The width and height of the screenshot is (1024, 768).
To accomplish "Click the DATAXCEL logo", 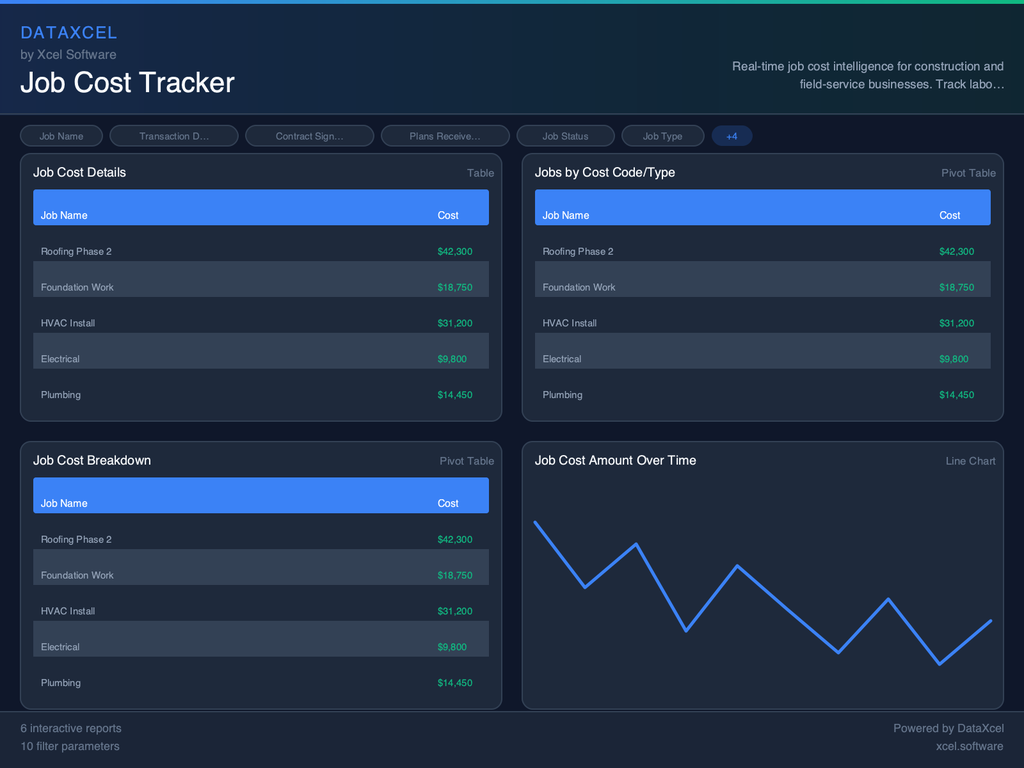I will [69, 32].
